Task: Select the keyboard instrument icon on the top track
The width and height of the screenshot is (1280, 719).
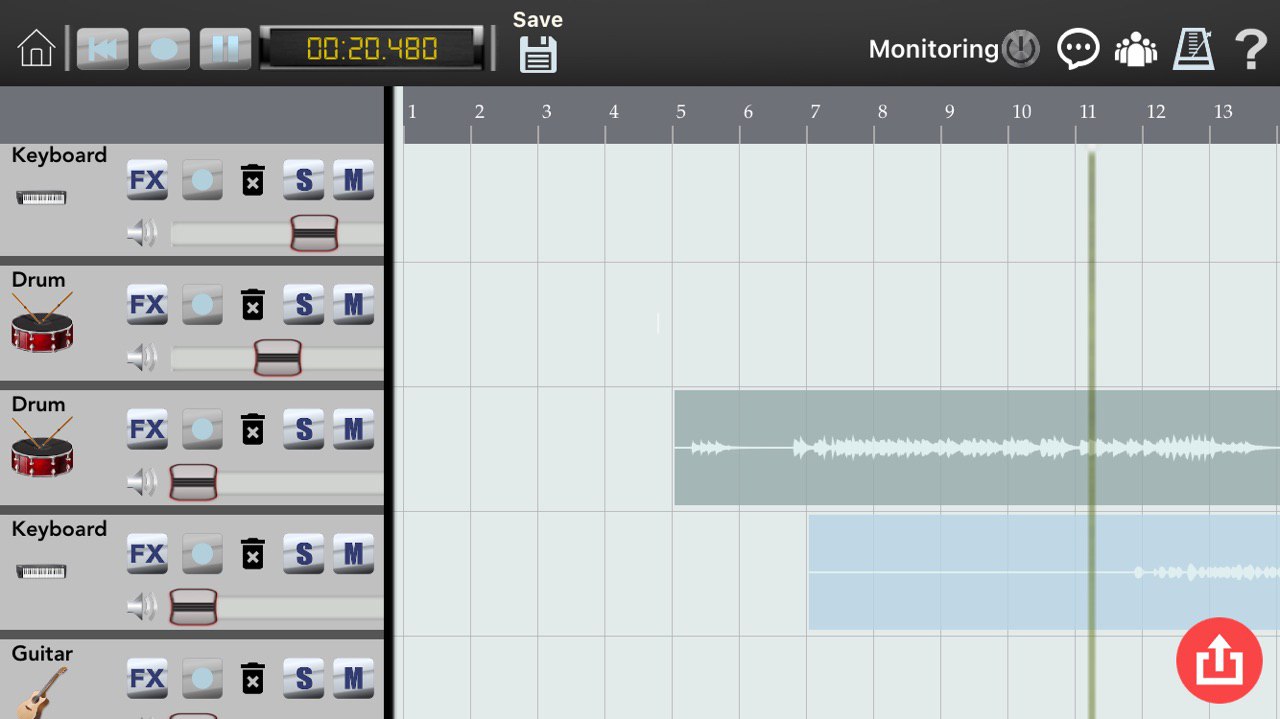Action: coord(41,197)
